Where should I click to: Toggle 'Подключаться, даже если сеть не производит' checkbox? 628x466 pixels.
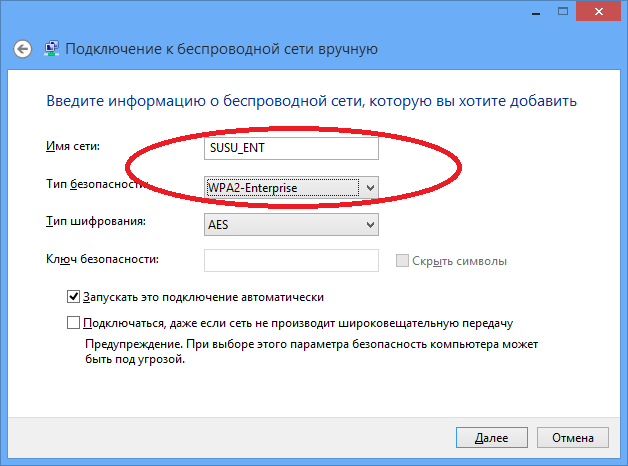73,323
